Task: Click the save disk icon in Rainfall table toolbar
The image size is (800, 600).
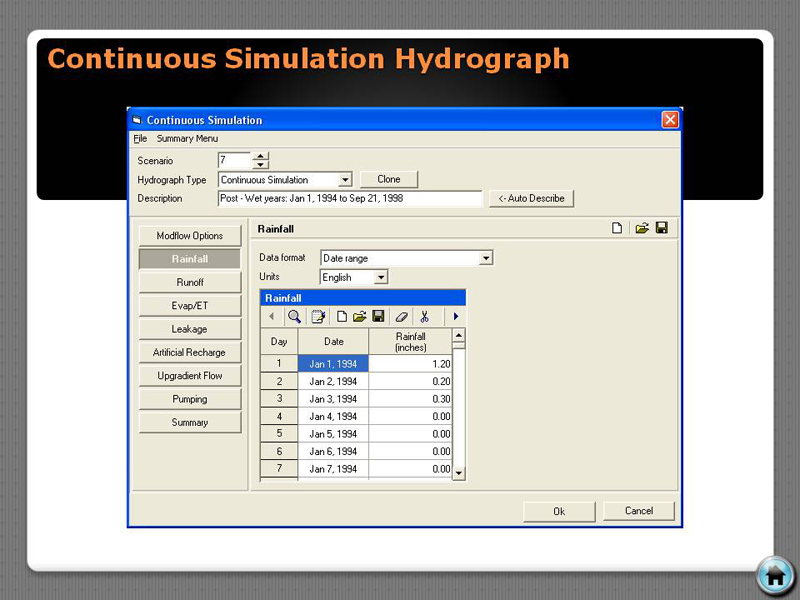Action: pyautogui.click(x=378, y=316)
